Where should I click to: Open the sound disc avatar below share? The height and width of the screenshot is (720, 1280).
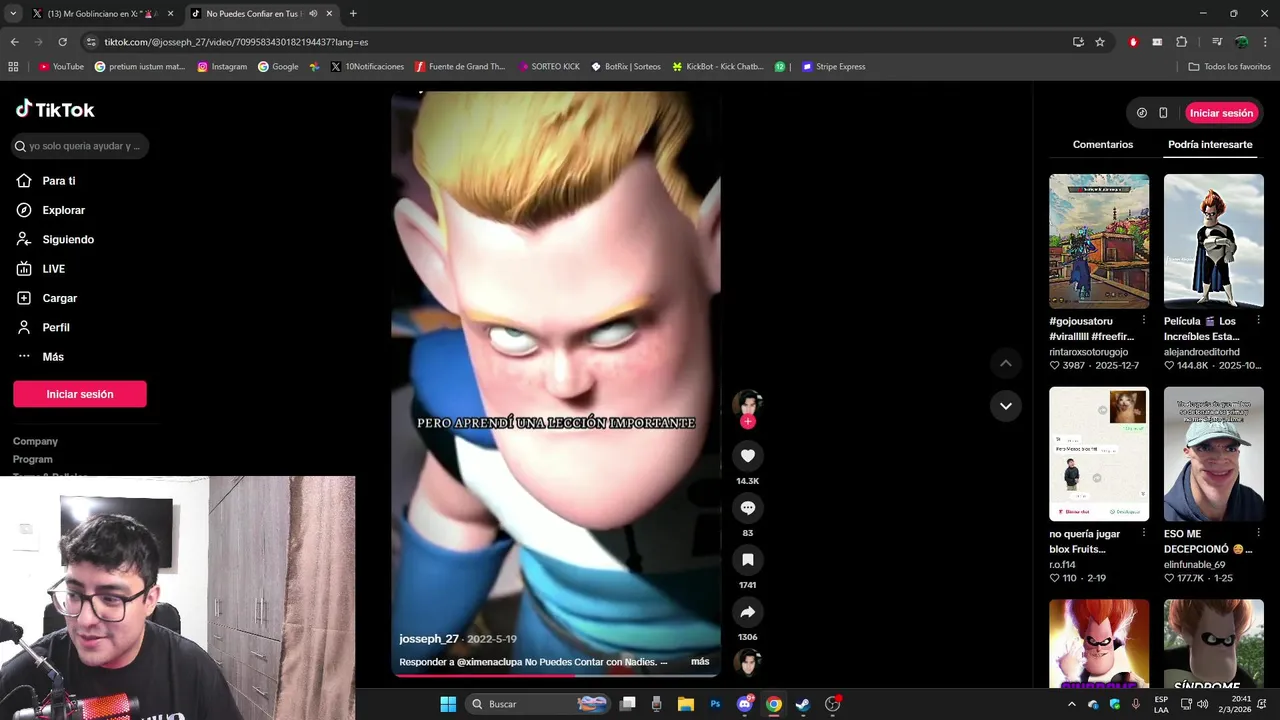747,662
